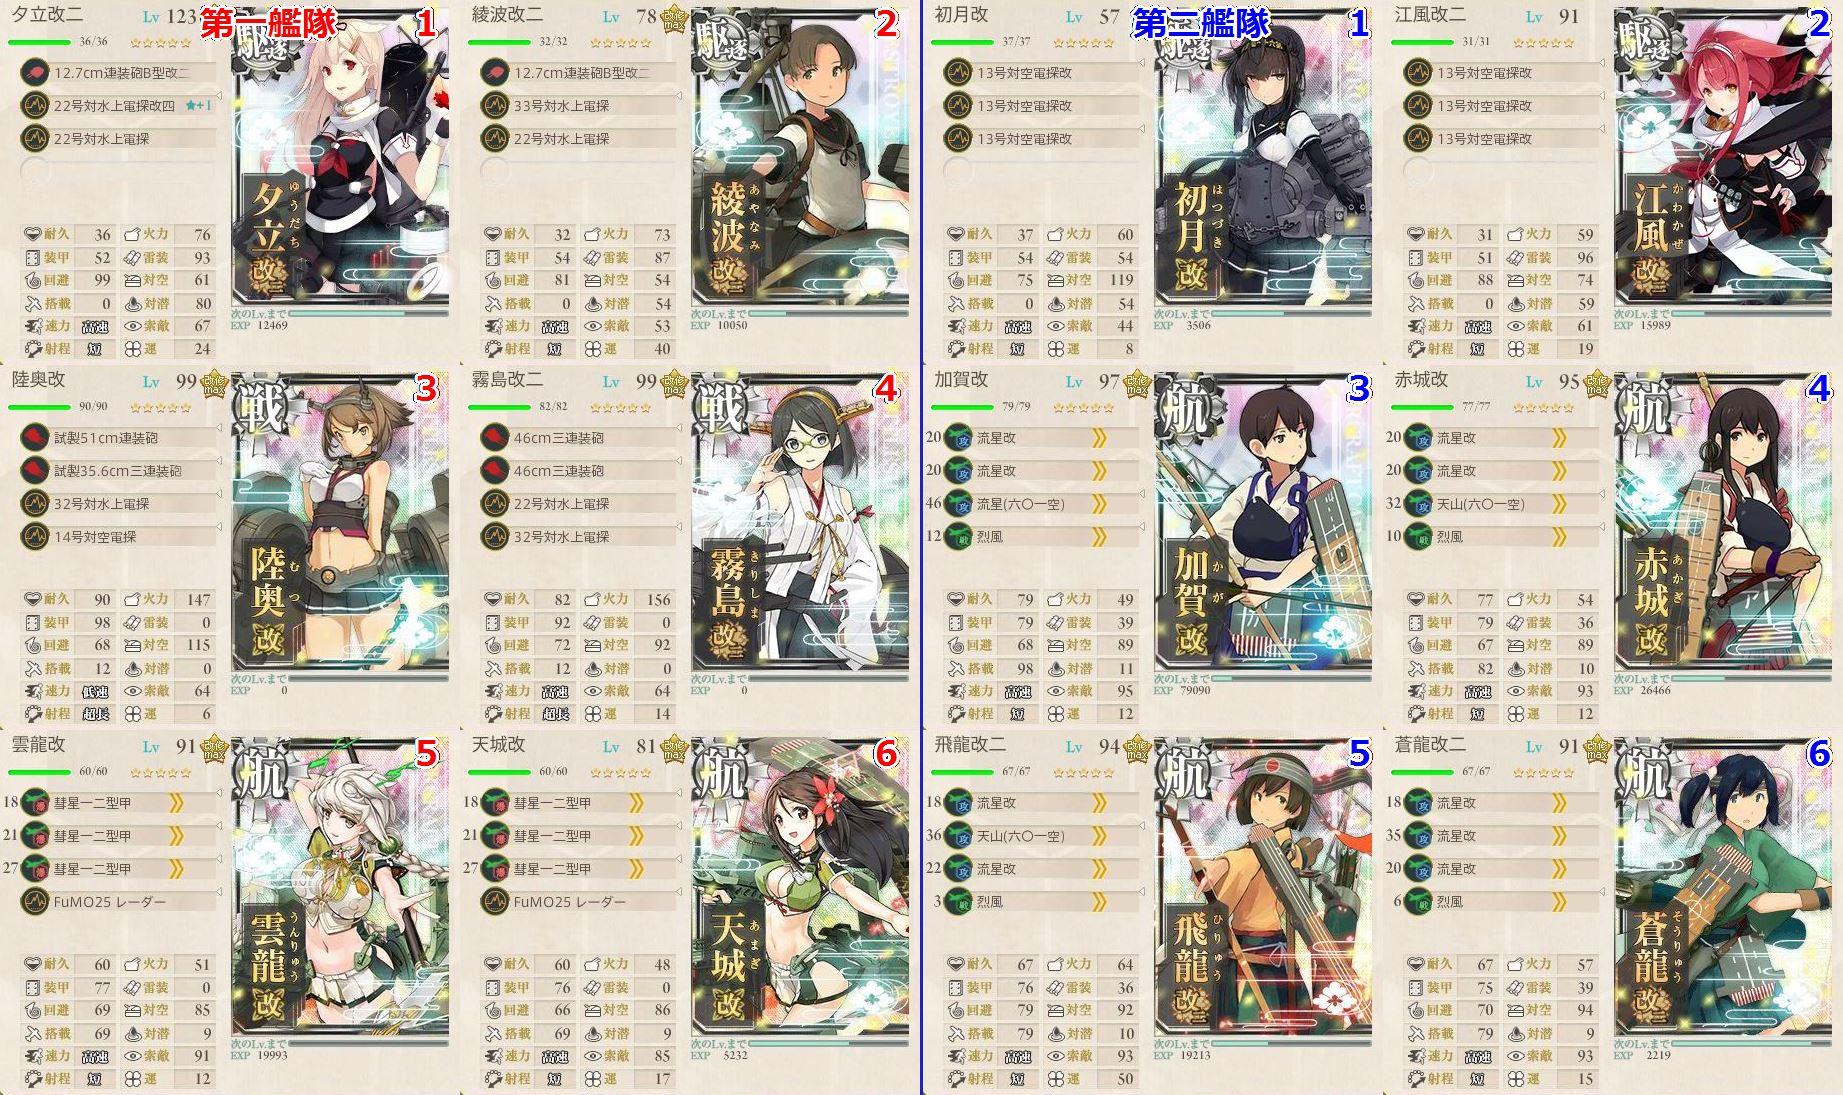1843x1095 pixels.
Task: Click proficiency chevron on Kaga's first 流星改
Action: click(1099, 438)
